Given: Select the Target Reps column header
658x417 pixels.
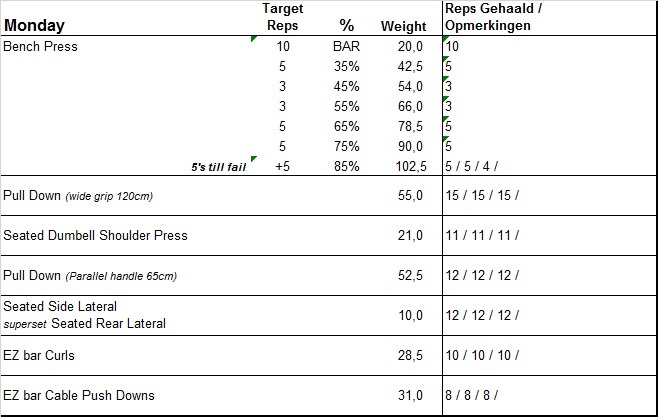Looking at the screenshot, I should (x=283, y=17).
